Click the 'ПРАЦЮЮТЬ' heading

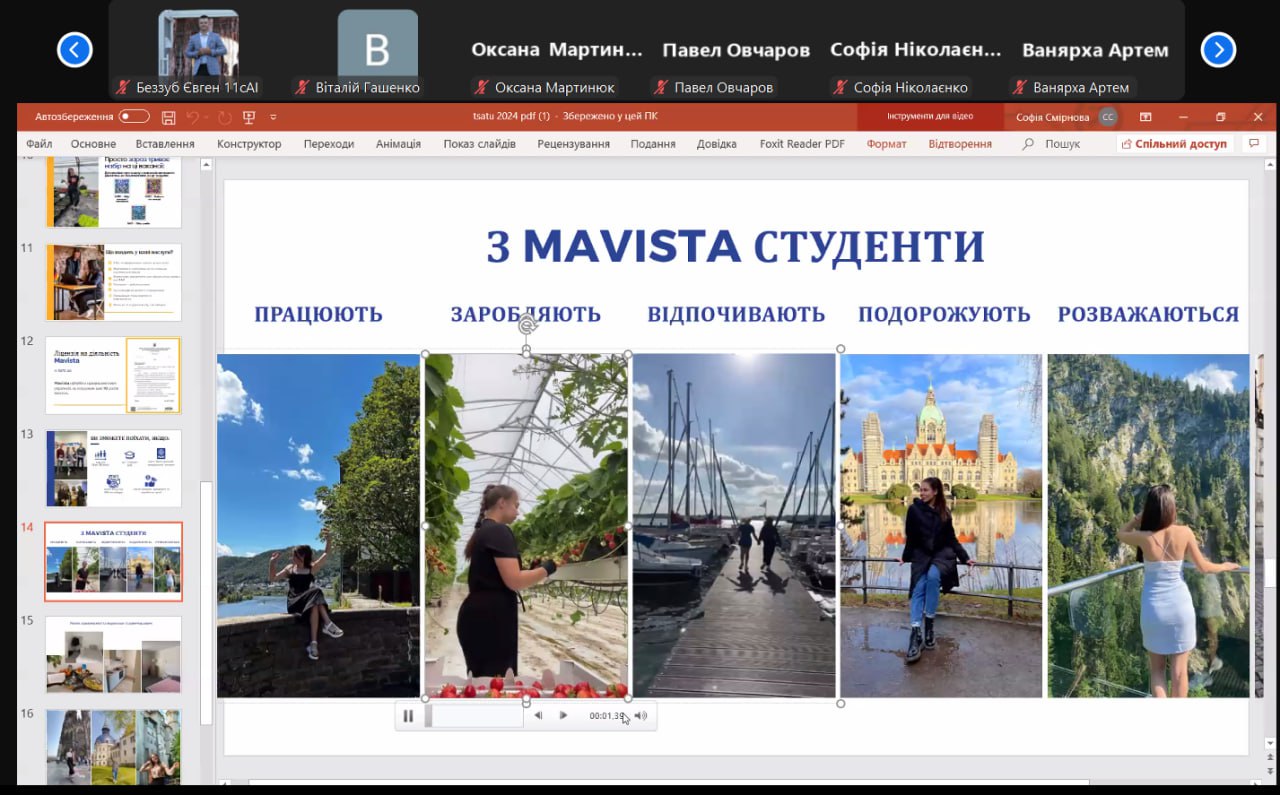(x=318, y=314)
